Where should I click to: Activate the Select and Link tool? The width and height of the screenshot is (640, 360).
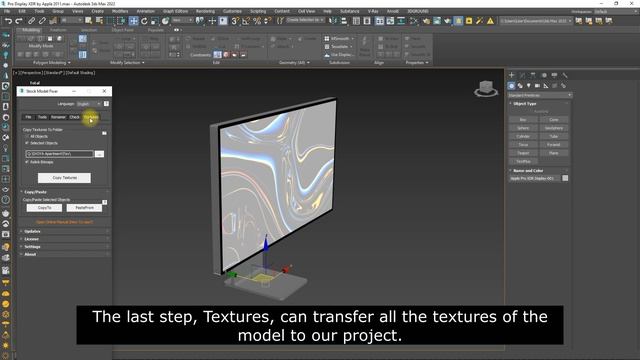(32, 20)
